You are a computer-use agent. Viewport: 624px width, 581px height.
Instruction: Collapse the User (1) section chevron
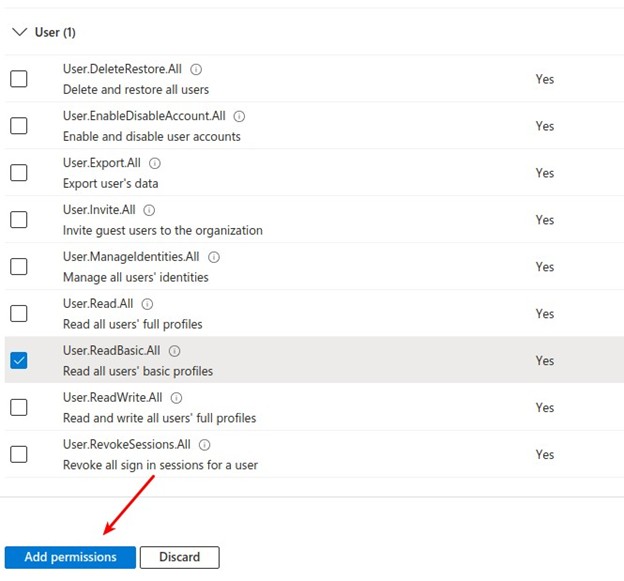click(20, 32)
